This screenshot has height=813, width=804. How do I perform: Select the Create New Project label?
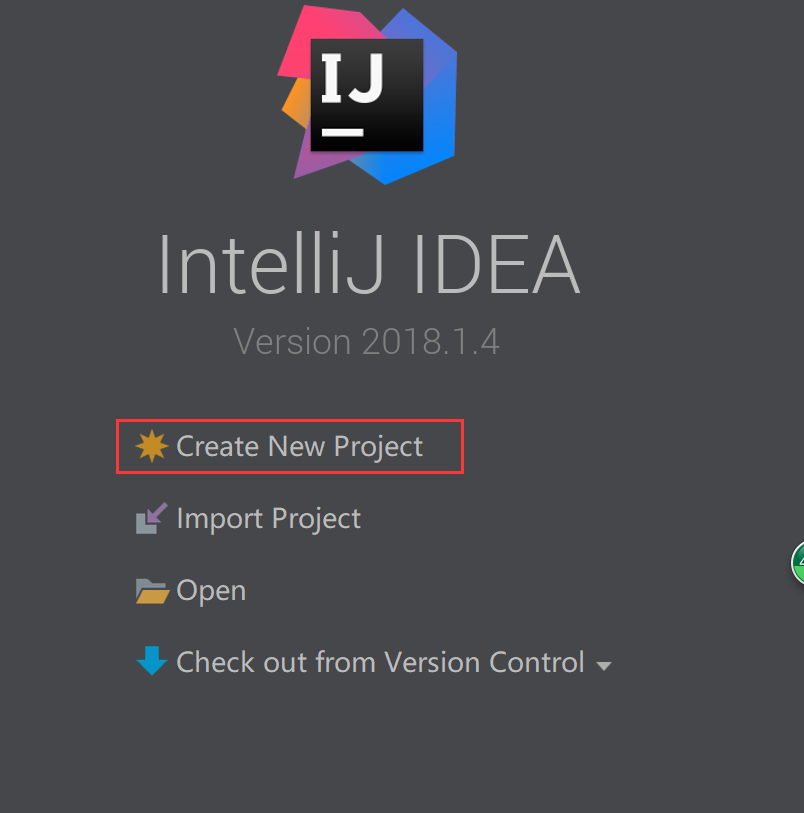click(x=300, y=446)
